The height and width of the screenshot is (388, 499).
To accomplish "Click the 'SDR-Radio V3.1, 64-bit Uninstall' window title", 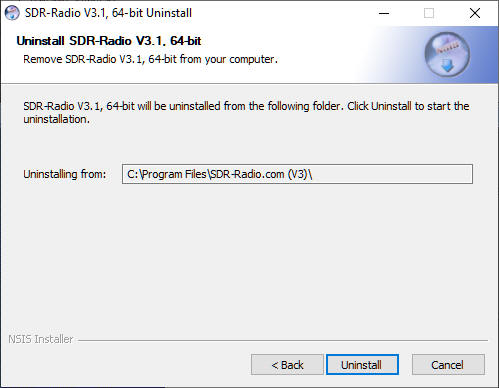I will coord(108,13).
